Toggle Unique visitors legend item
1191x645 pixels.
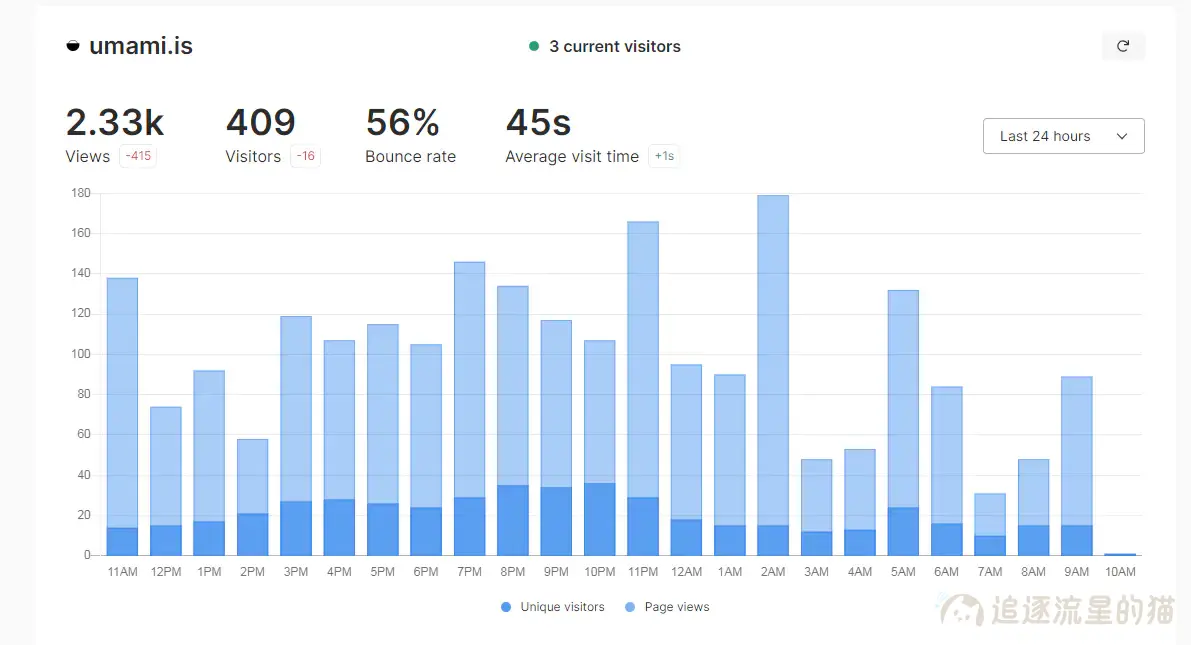tap(553, 607)
